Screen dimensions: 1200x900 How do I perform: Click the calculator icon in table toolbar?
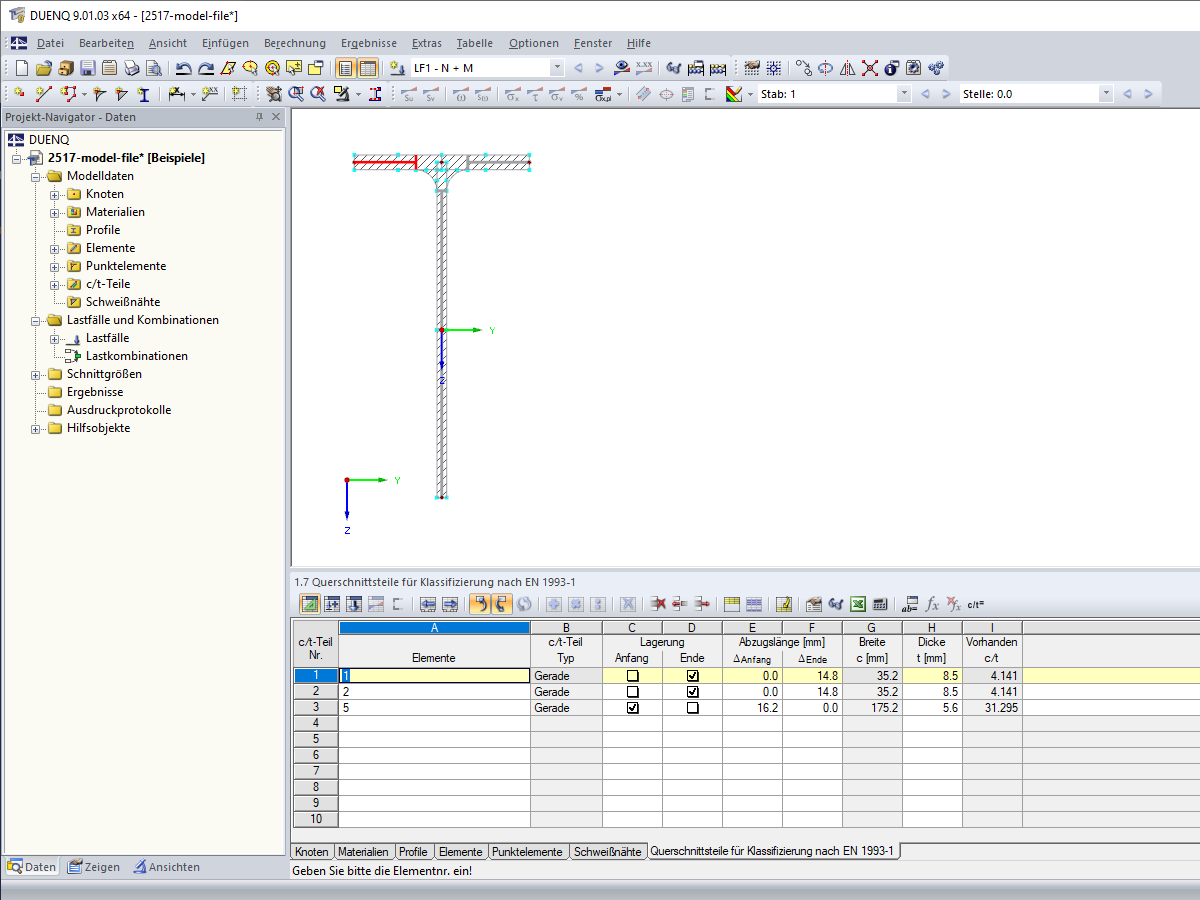[x=879, y=604]
